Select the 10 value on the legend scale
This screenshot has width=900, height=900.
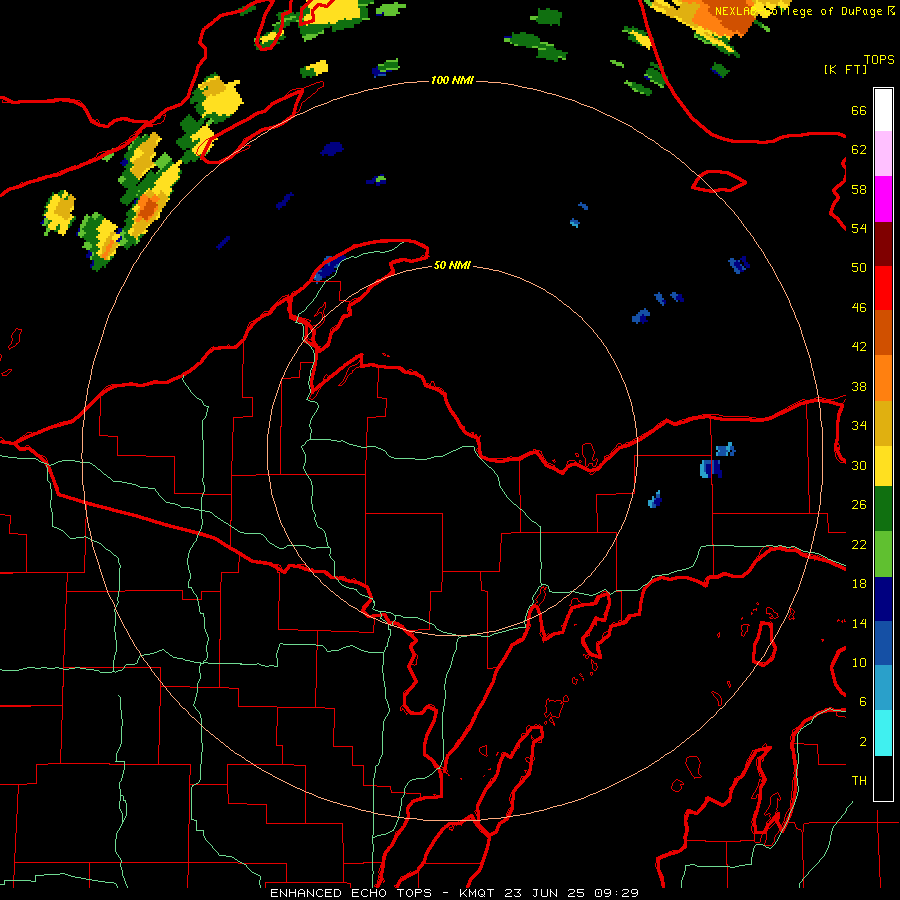pyautogui.click(x=859, y=663)
